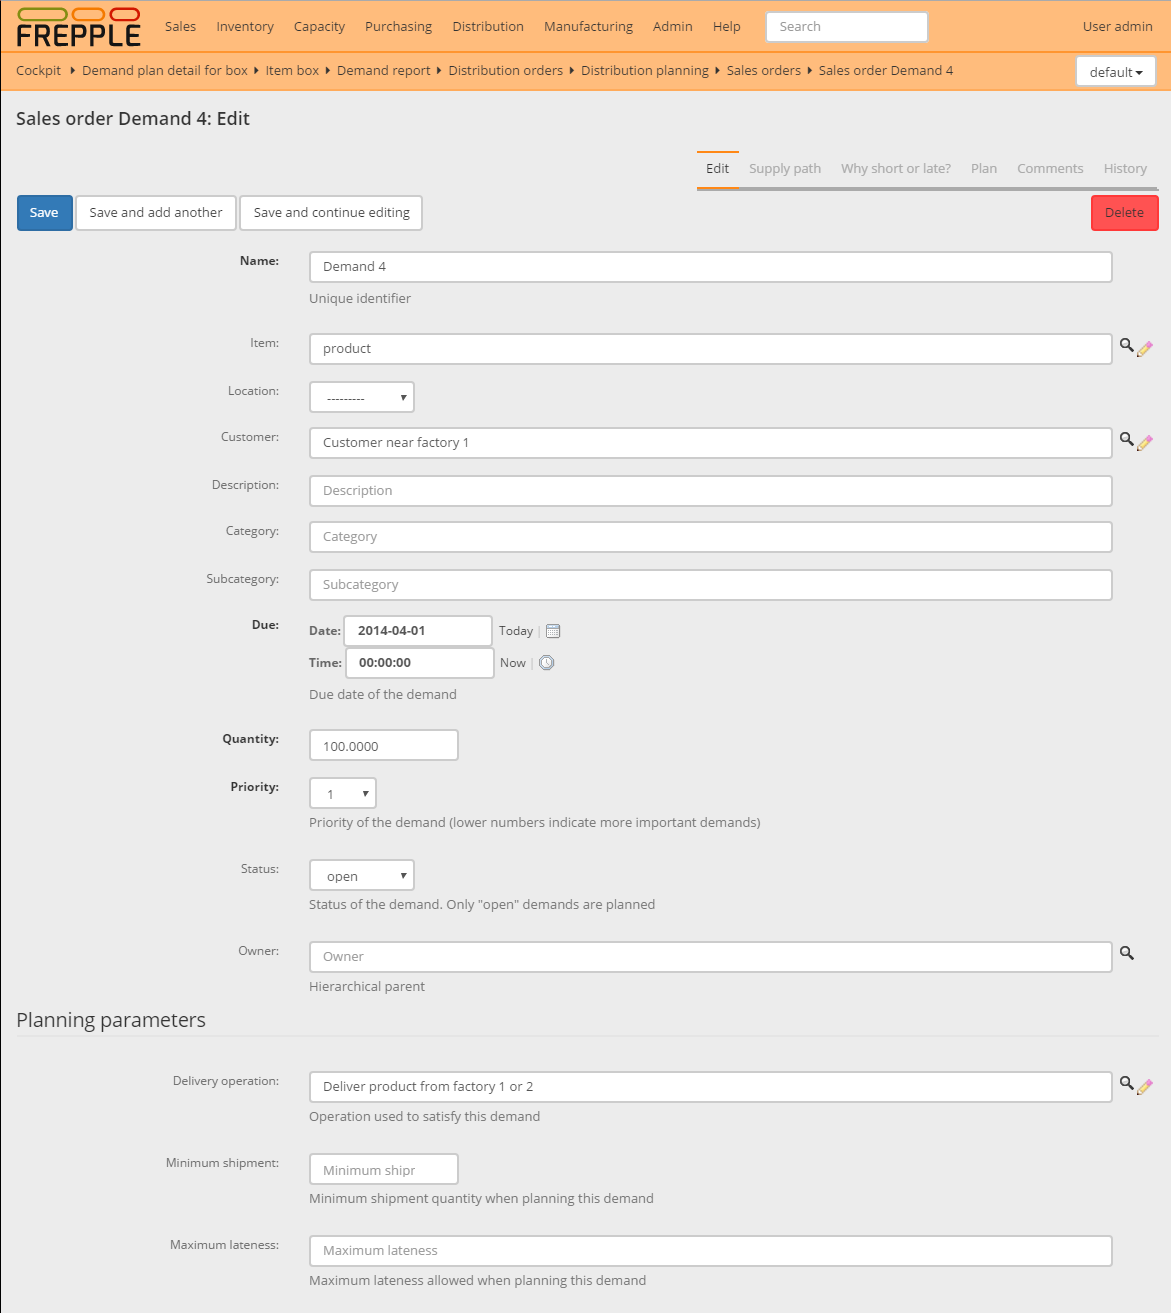Open the customer lookup magnifier icon
This screenshot has height=1313, width=1171.
(x=1127, y=441)
